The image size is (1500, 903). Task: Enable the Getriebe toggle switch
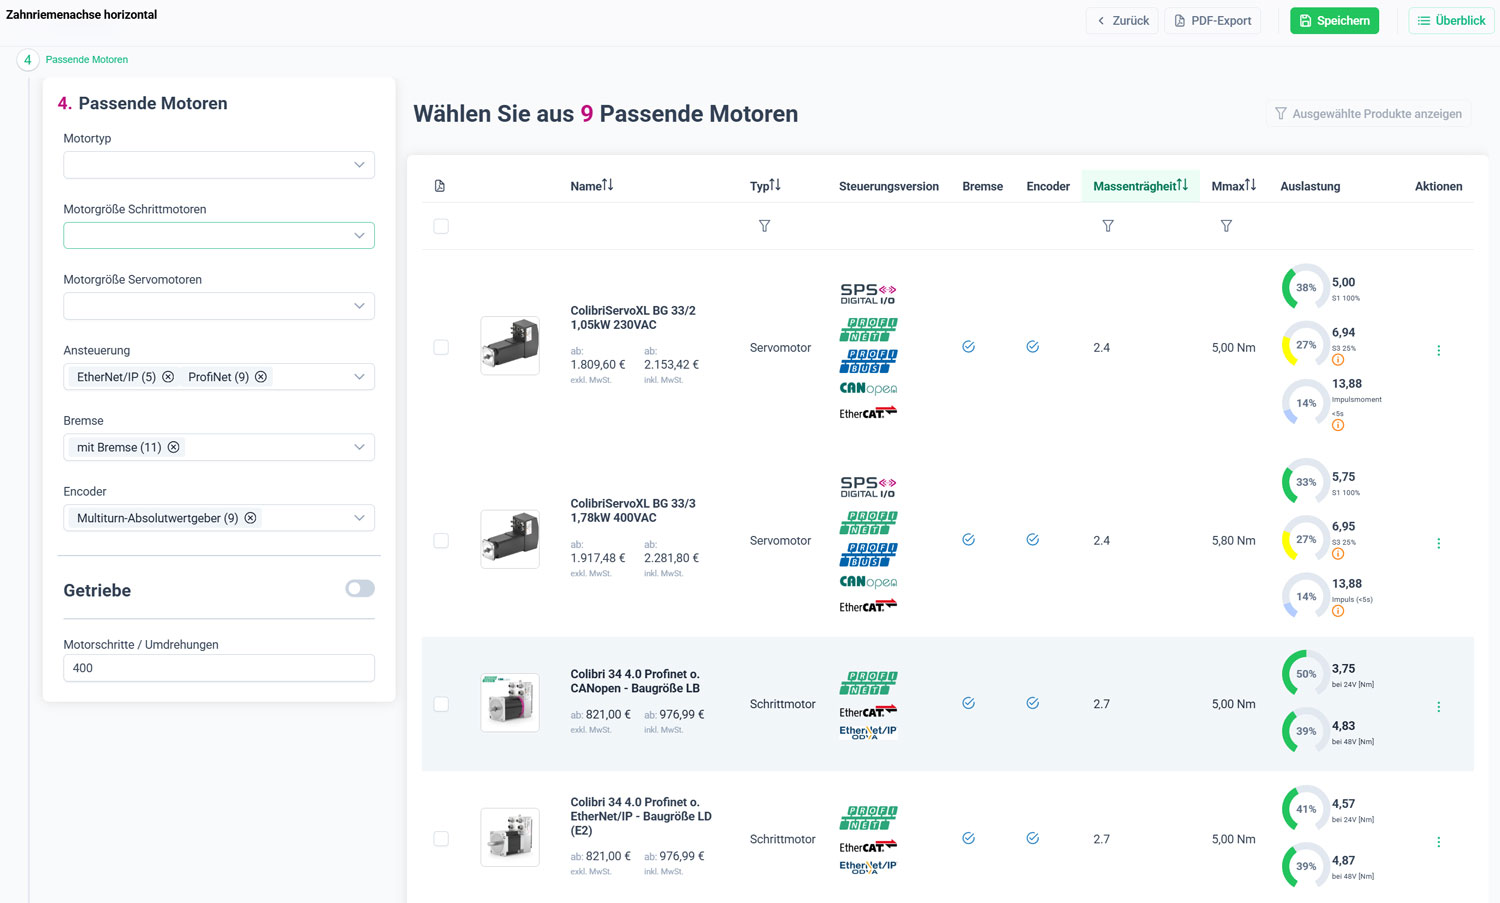(359, 589)
